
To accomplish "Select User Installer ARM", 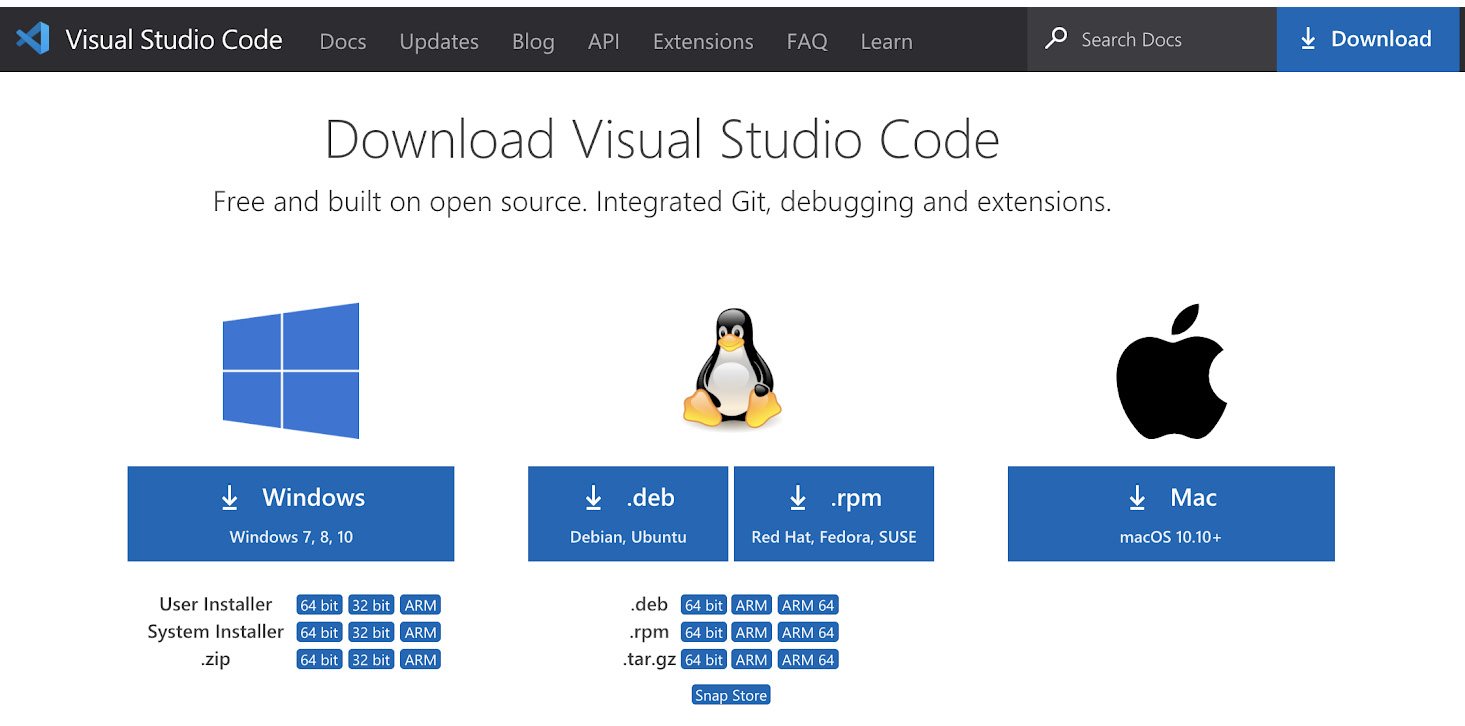I will (x=420, y=605).
